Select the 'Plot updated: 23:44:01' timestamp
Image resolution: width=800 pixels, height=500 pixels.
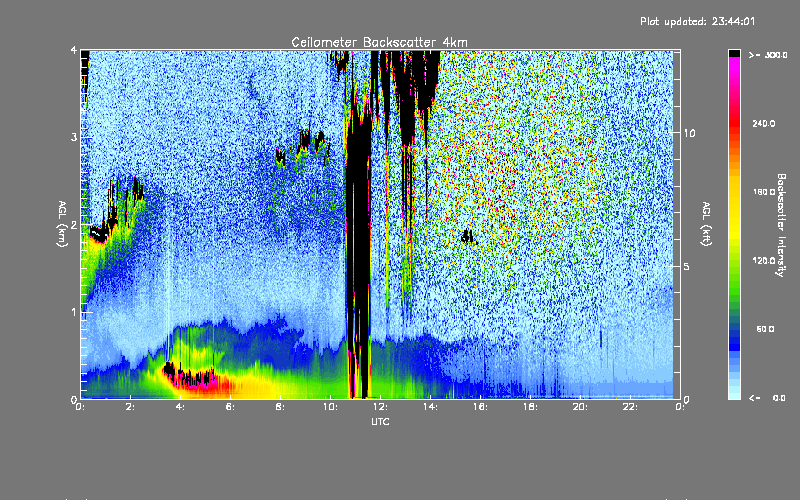click(x=697, y=21)
